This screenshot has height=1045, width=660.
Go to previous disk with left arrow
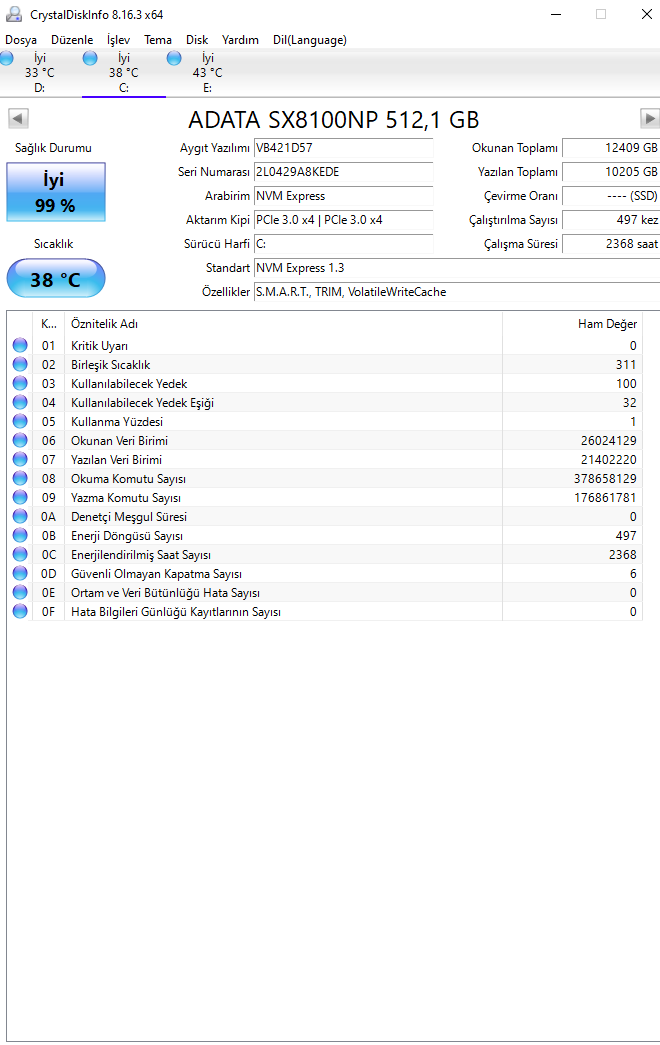coord(18,119)
